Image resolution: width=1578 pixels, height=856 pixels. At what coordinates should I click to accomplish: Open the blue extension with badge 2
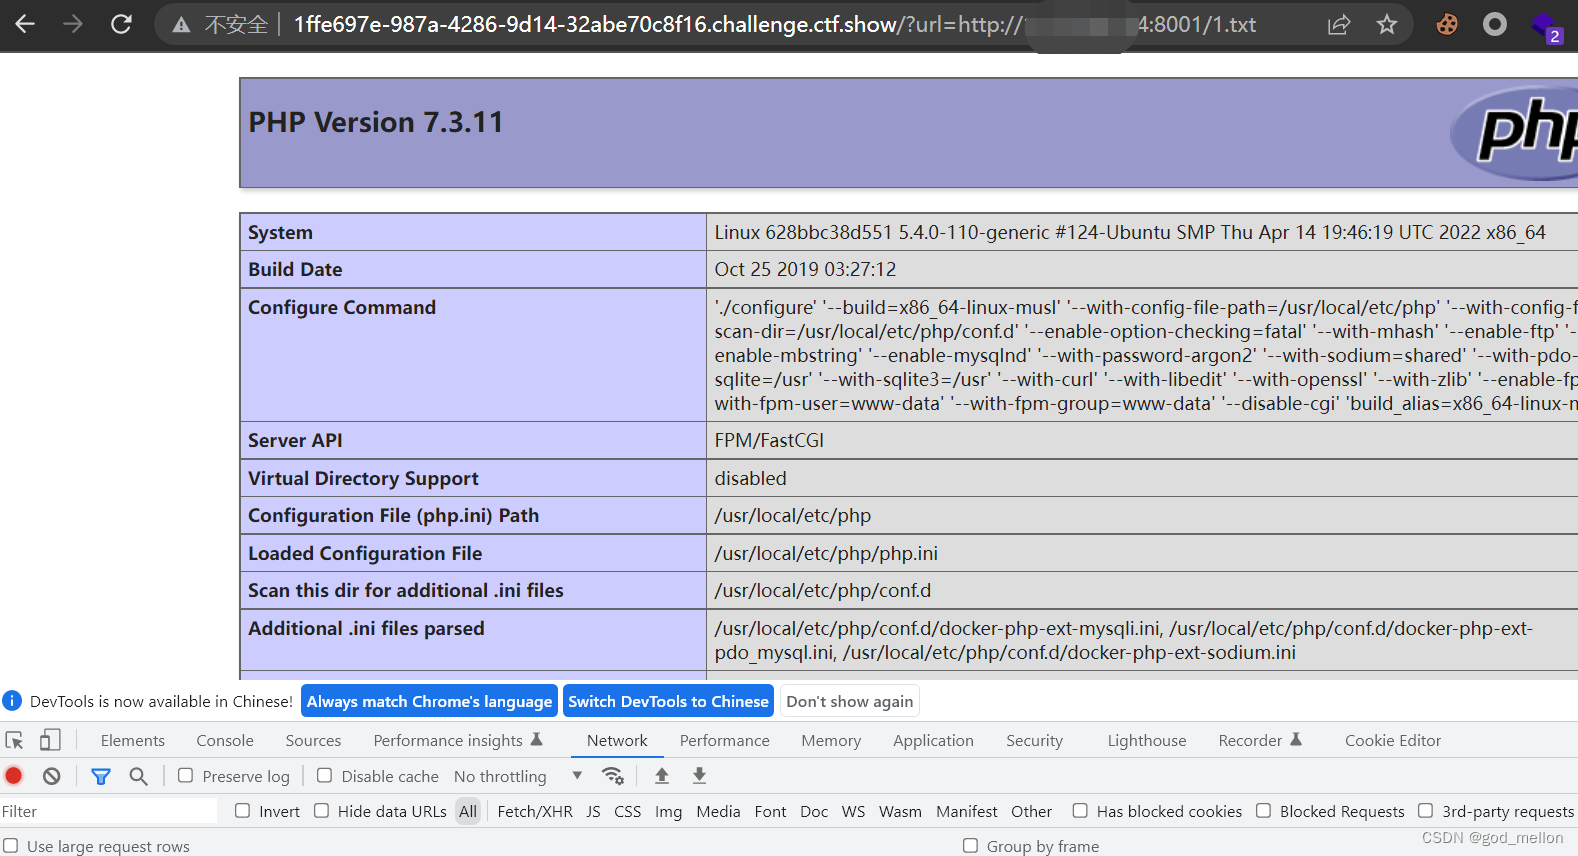click(x=1546, y=27)
